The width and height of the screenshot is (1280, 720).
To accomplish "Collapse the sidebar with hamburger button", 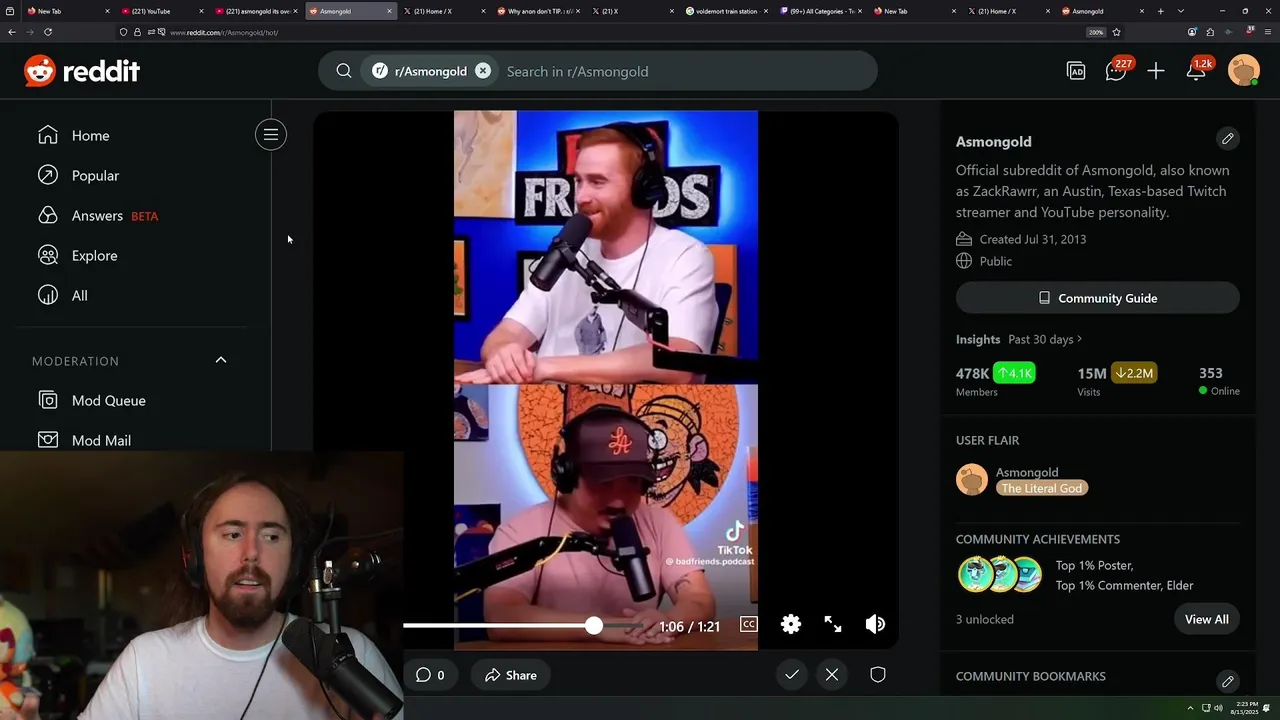I will 271,135.
